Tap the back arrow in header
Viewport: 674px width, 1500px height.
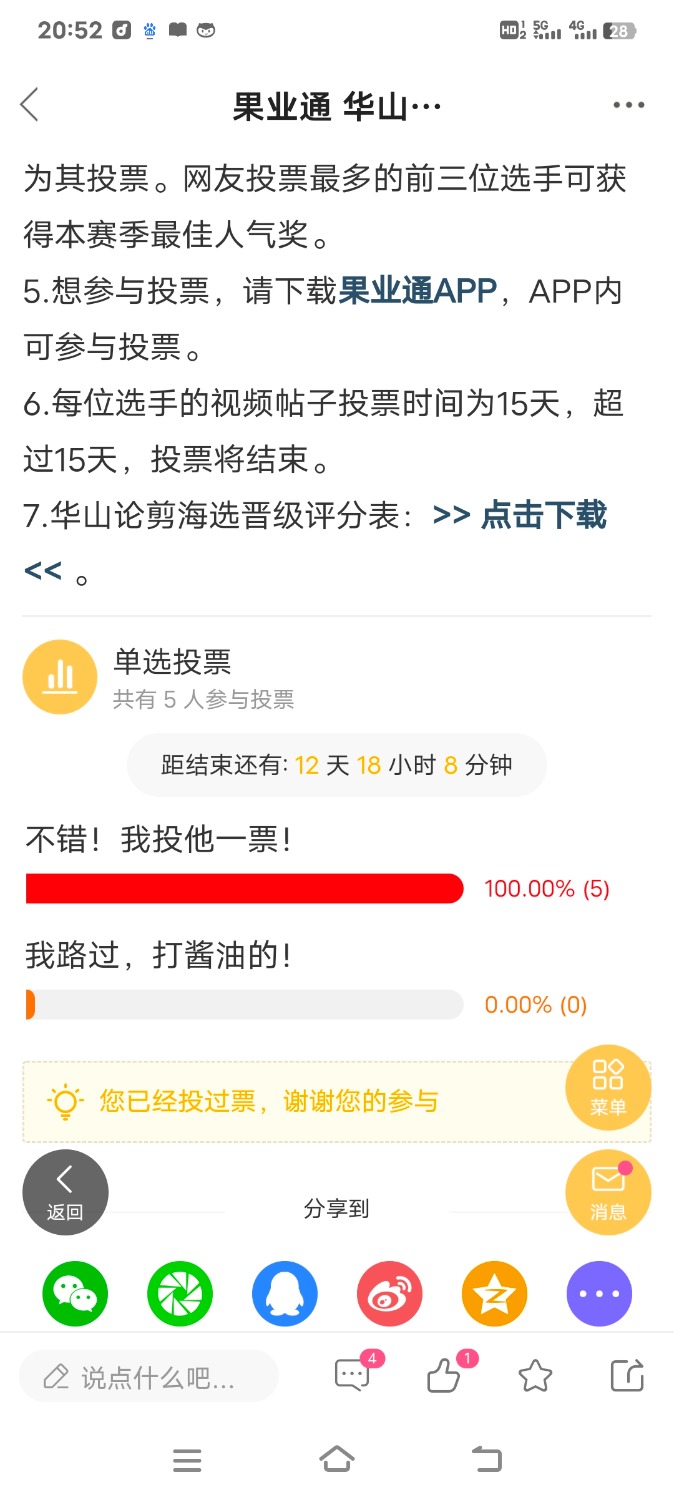30,104
